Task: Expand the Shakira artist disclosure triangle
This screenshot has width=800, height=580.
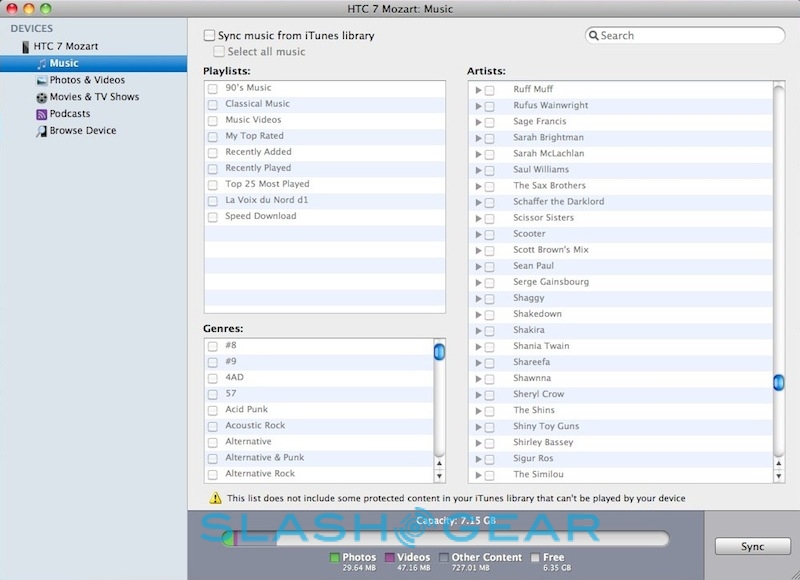Action: (x=479, y=330)
